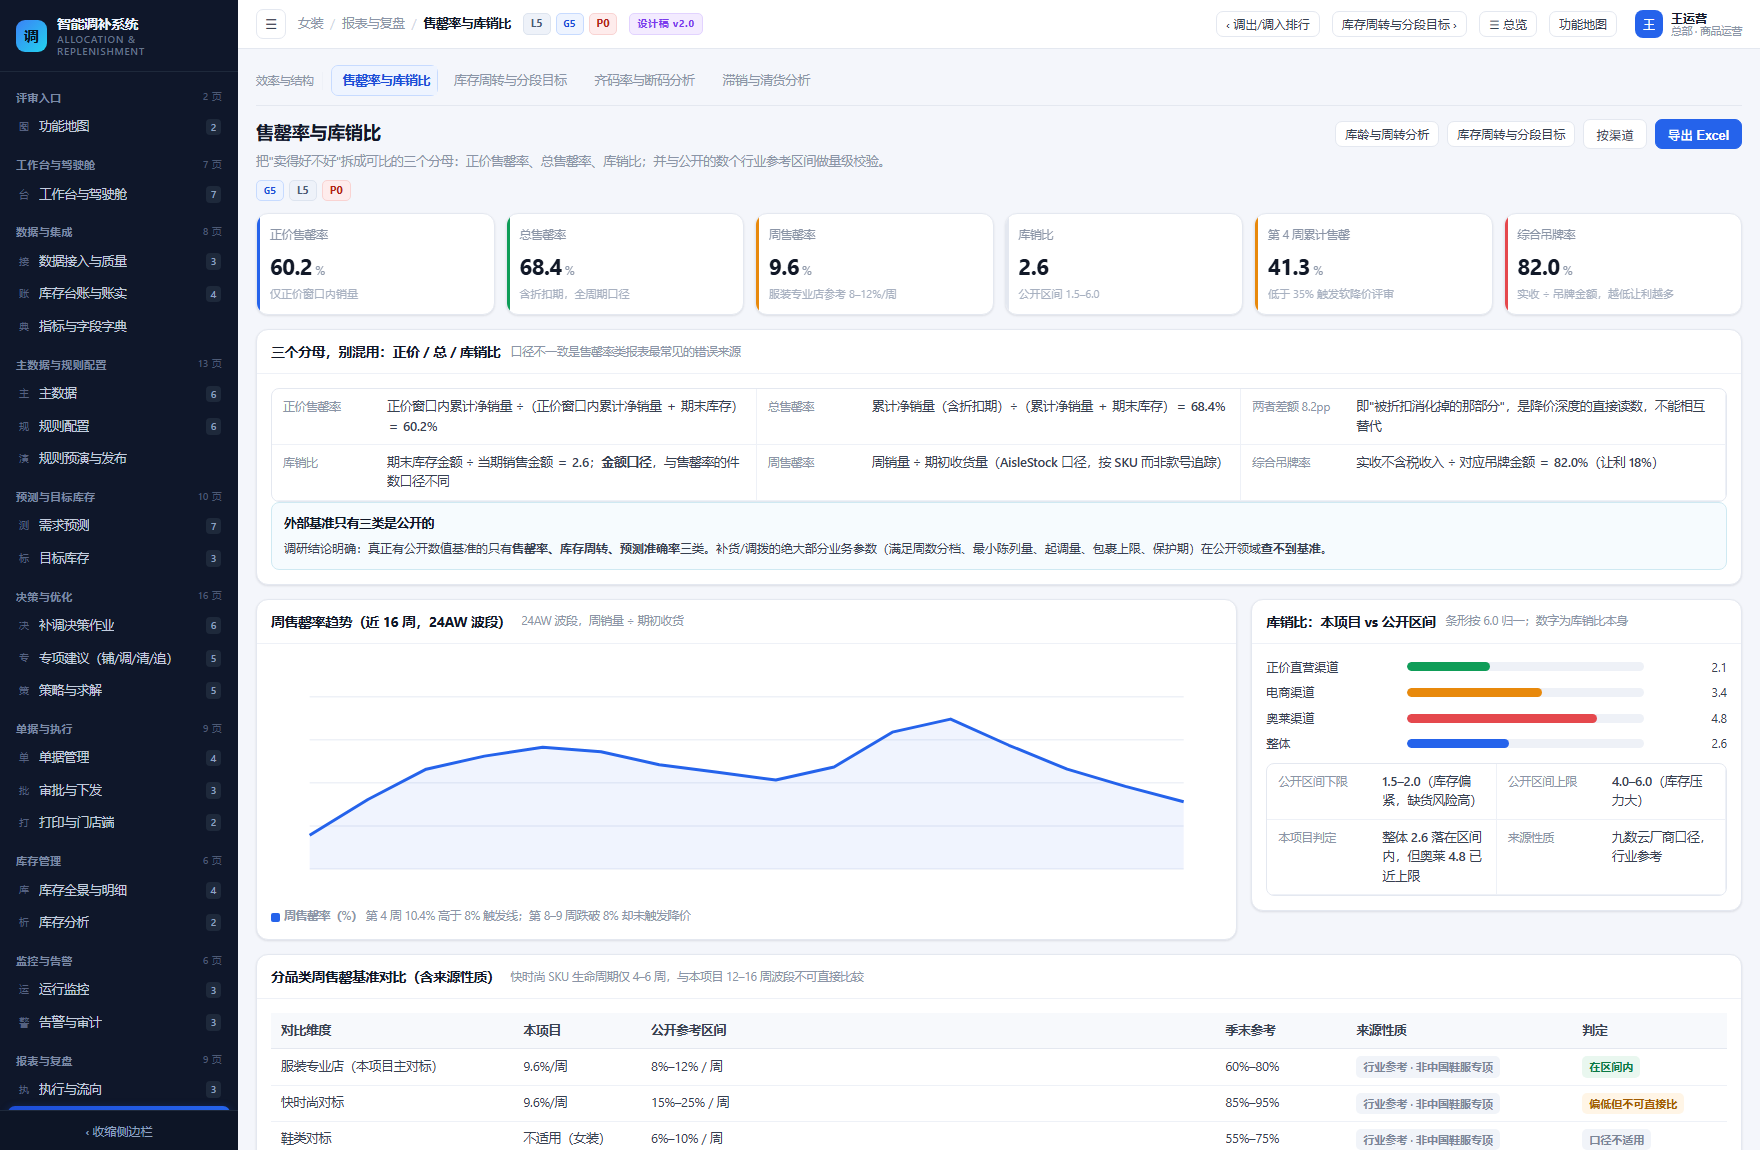The image size is (1760, 1150).
Task: Click the 在区间内 status tag in table
Action: 1611,1067
